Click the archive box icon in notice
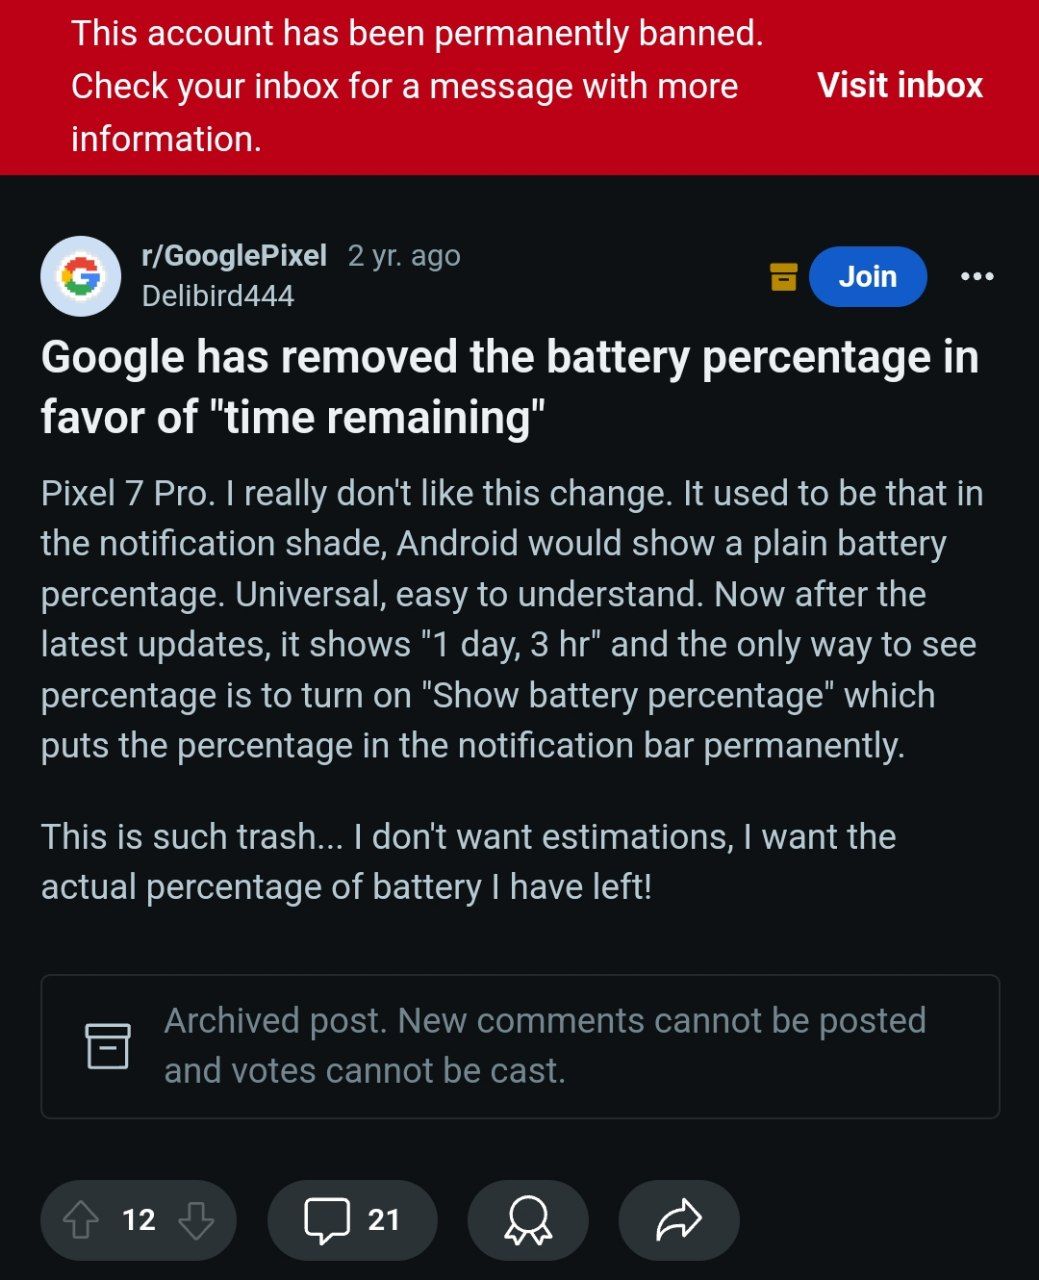Viewport: 1039px width, 1280px height. coord(108,1046)
